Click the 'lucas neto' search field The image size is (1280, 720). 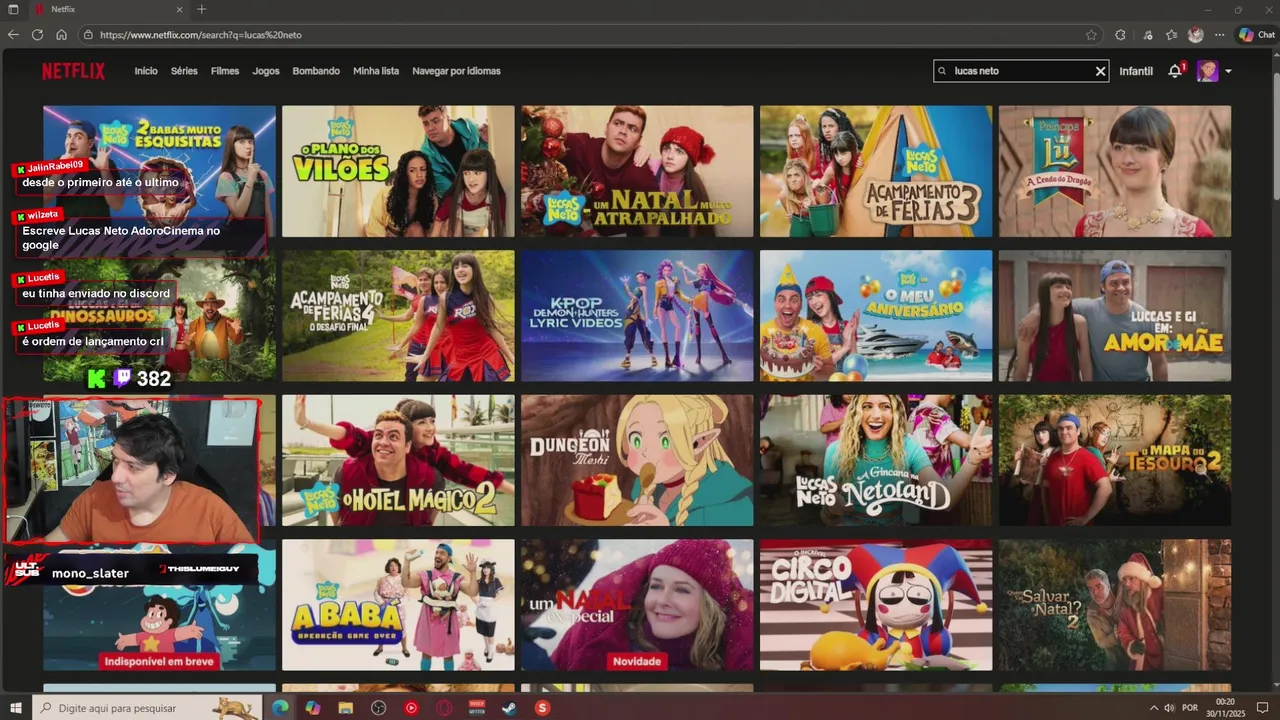tap(1021, 71)
